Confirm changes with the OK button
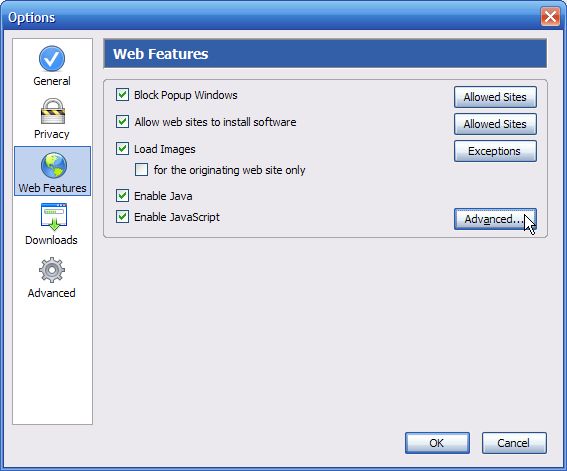567x471 pixels. 437,443
